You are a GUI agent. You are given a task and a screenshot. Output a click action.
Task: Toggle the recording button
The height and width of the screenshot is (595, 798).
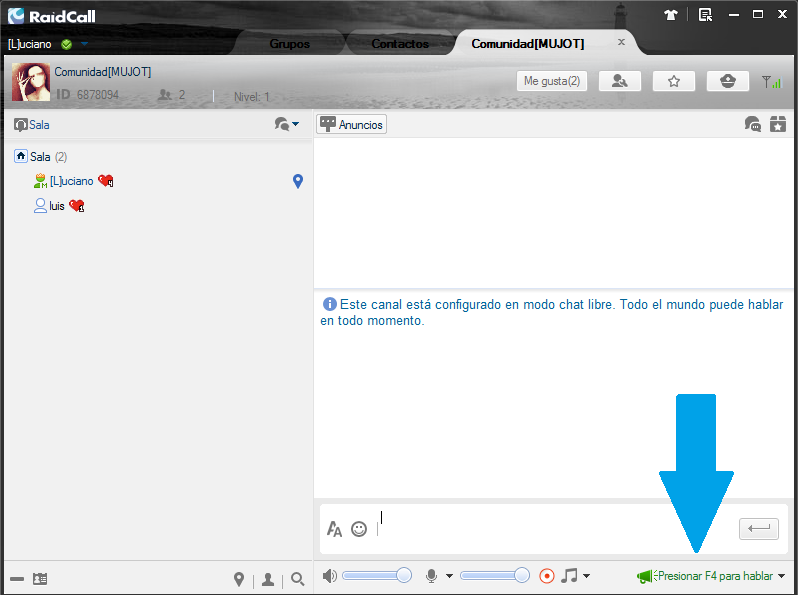[x=547, y=575]
